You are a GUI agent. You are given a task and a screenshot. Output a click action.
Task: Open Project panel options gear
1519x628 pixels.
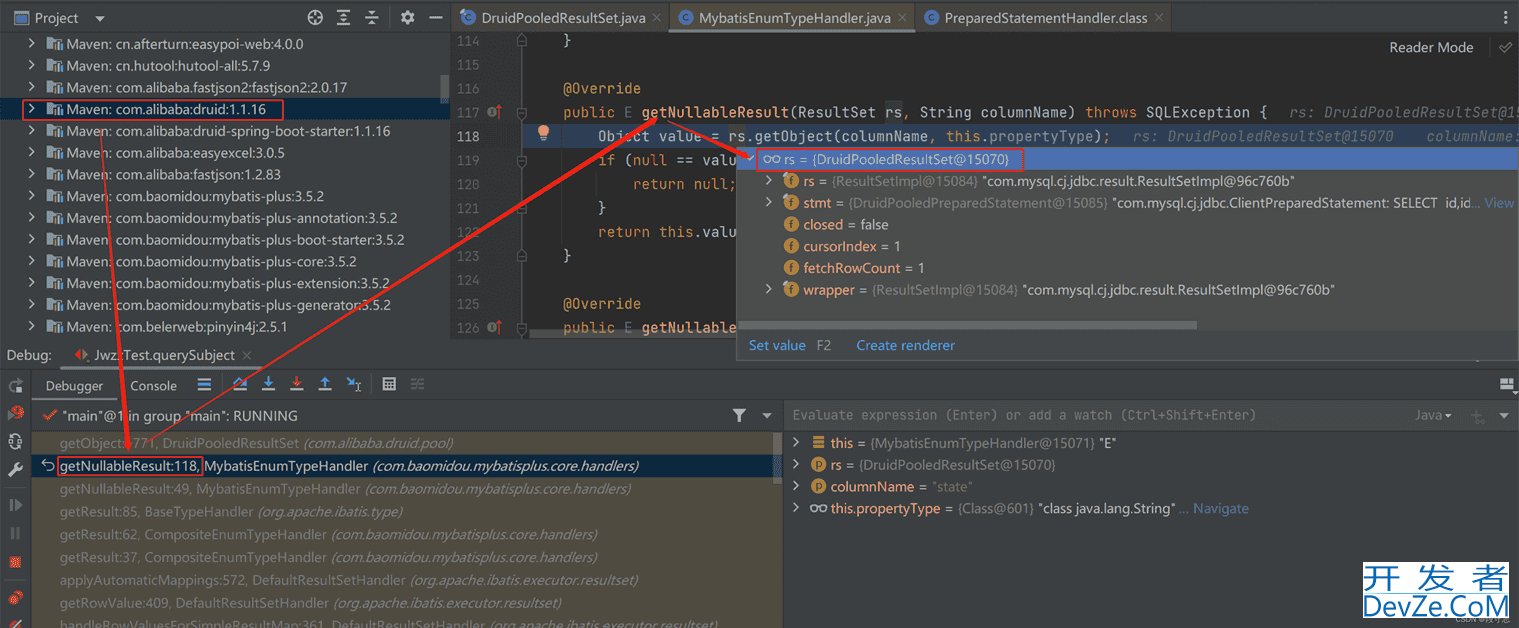pyautogui.click(x=407, y=18)
